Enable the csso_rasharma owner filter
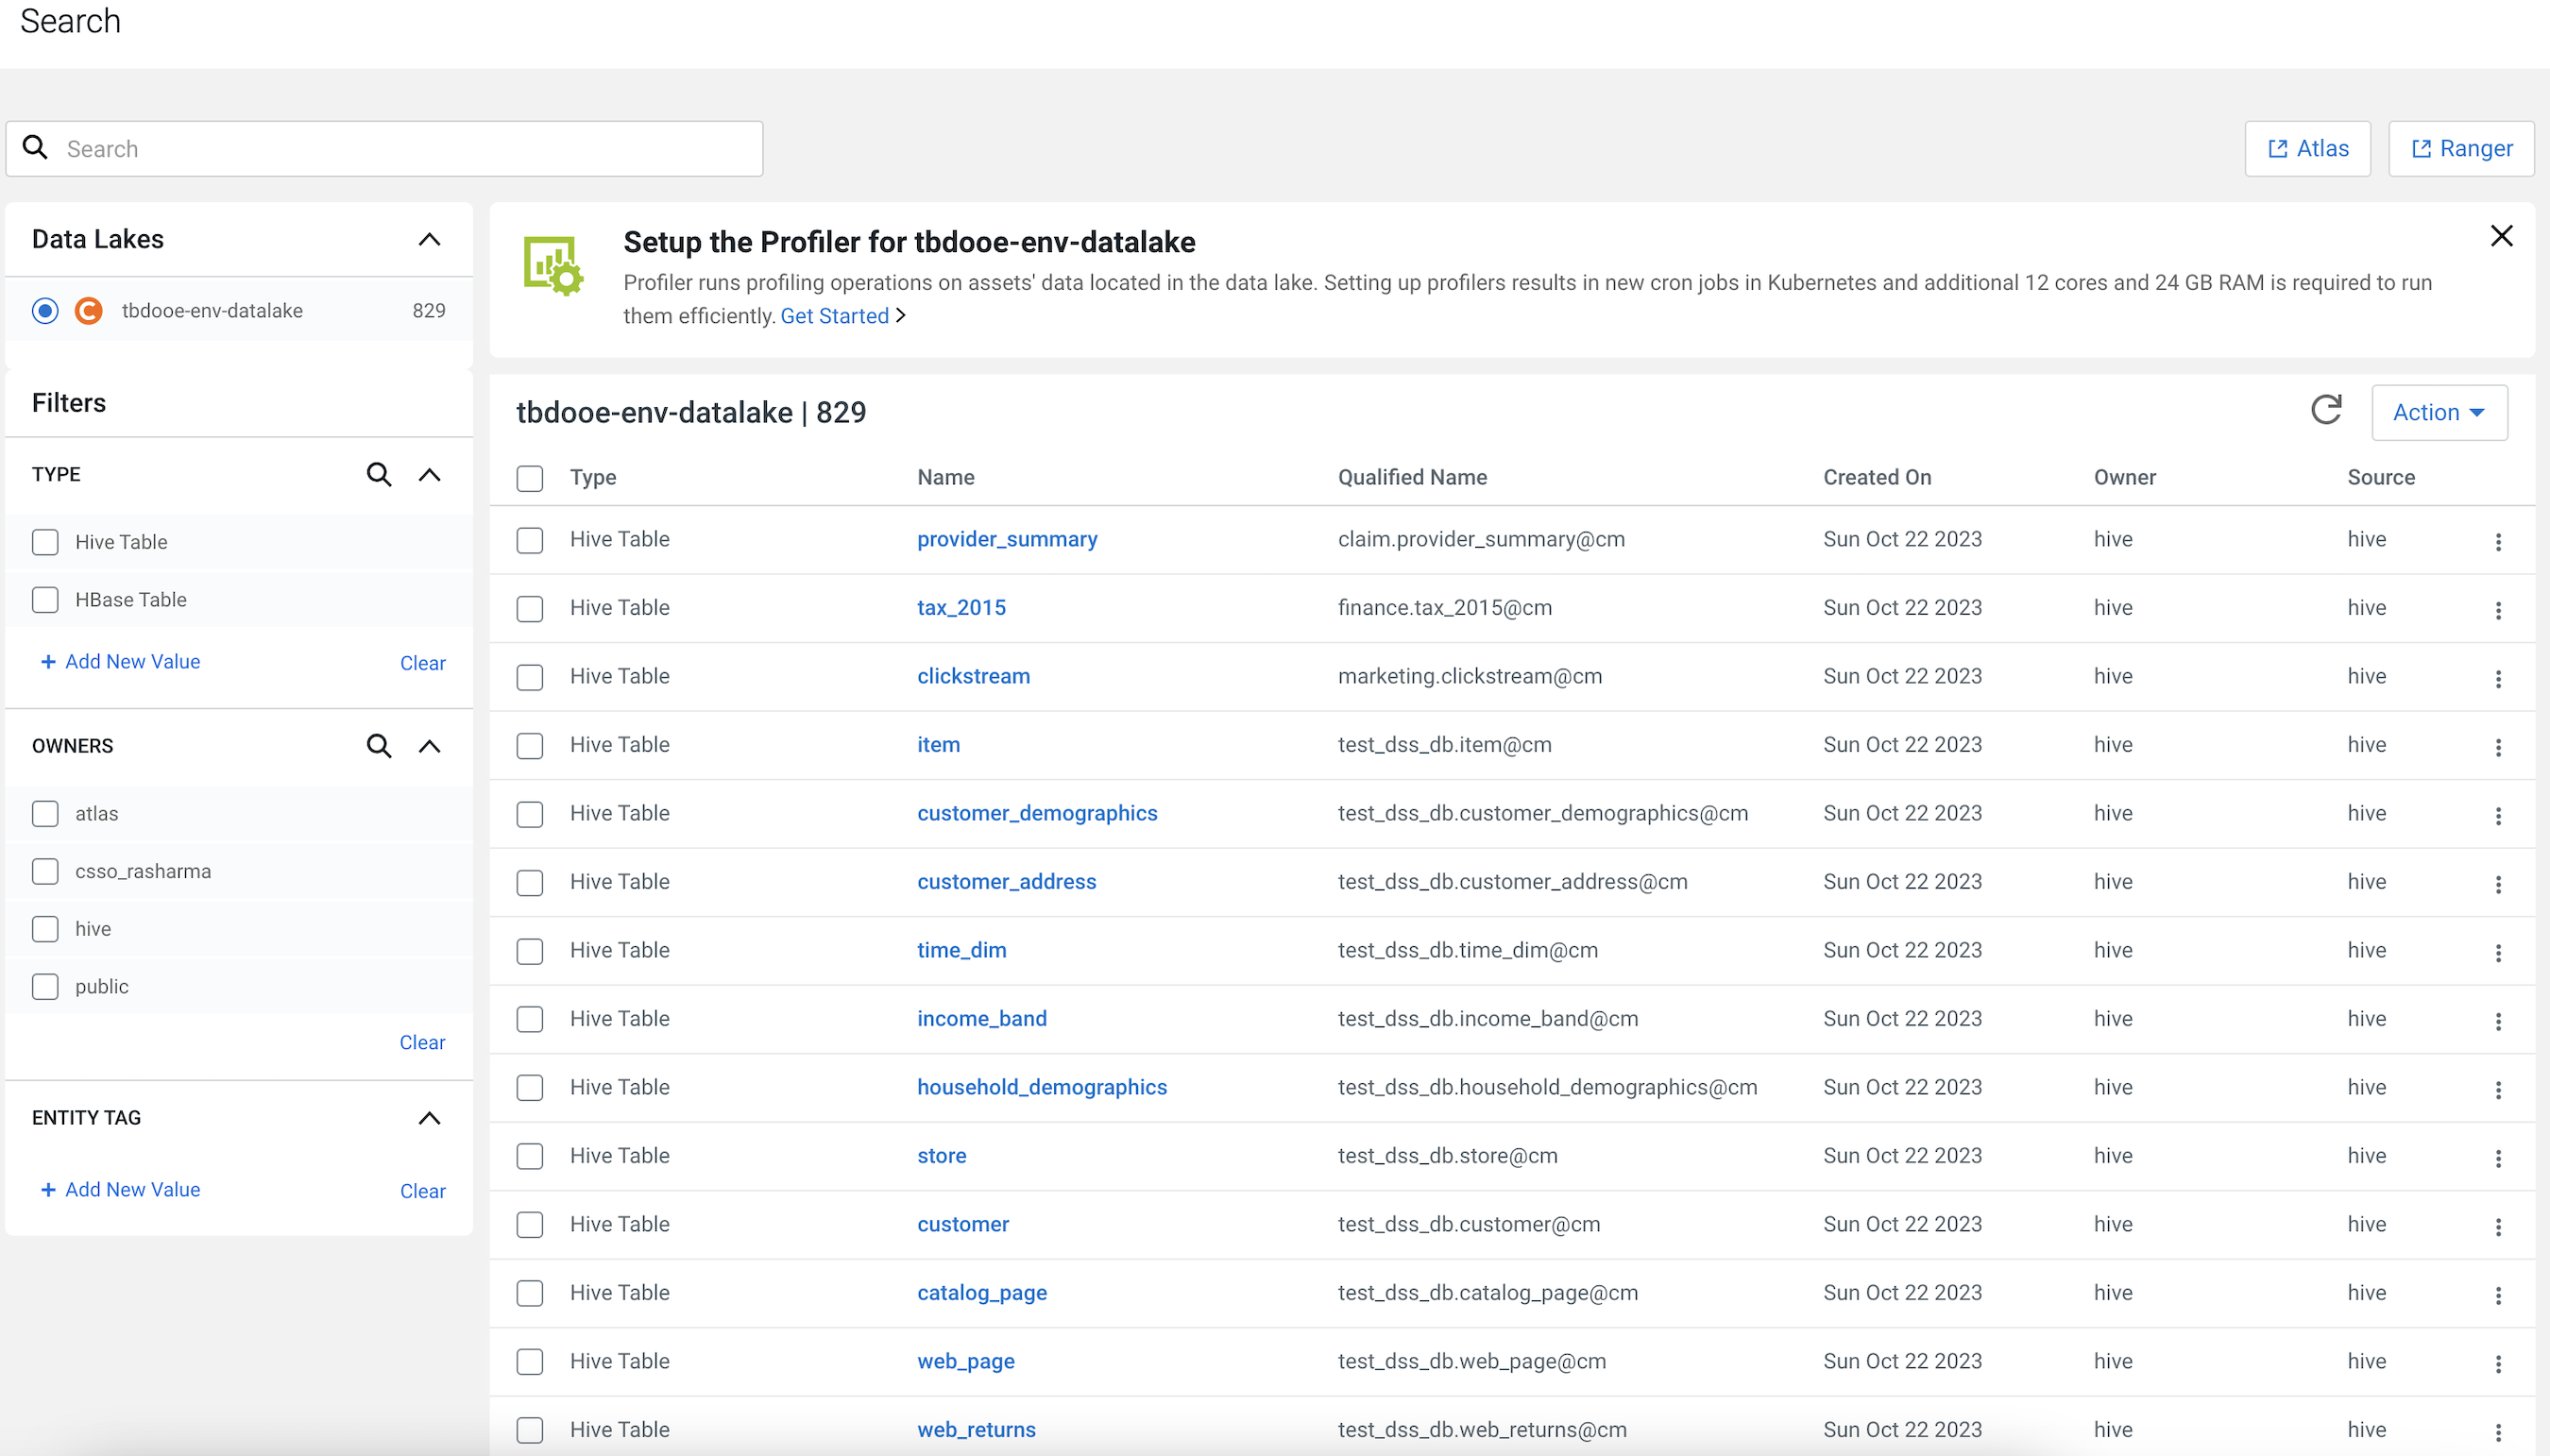The image size is (2550, 1456). click(x=45, y=871)
